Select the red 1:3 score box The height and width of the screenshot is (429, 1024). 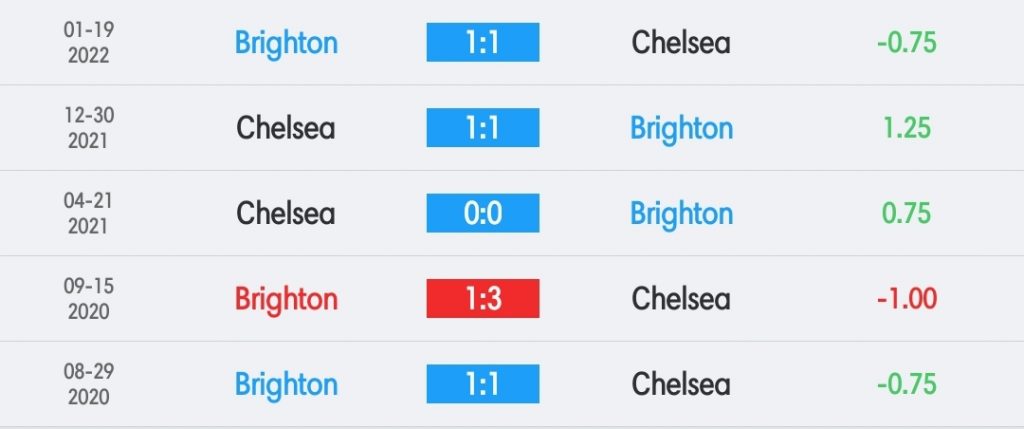[483, 298]
